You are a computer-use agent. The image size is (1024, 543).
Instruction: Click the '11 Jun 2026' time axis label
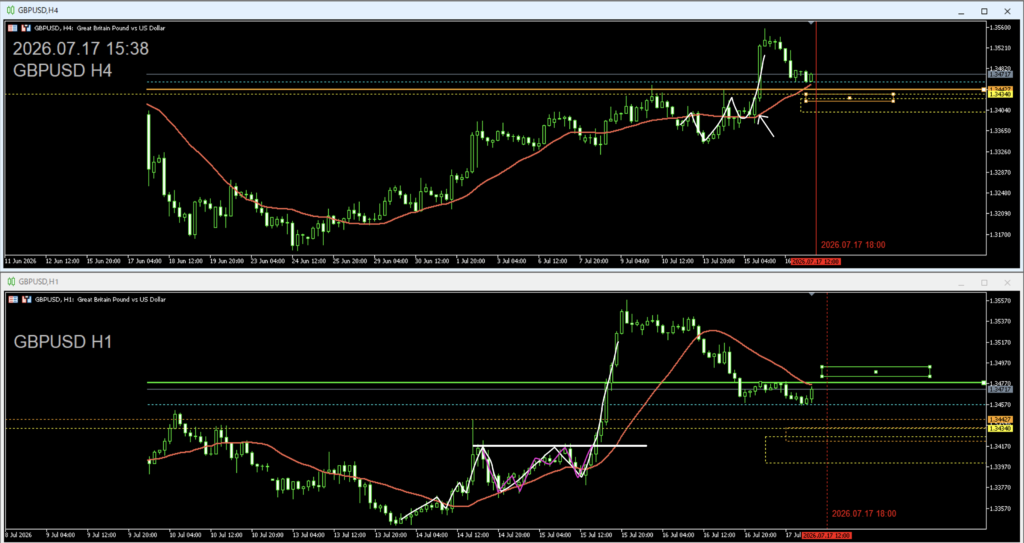pyautogui.click(x=20, y=261)
